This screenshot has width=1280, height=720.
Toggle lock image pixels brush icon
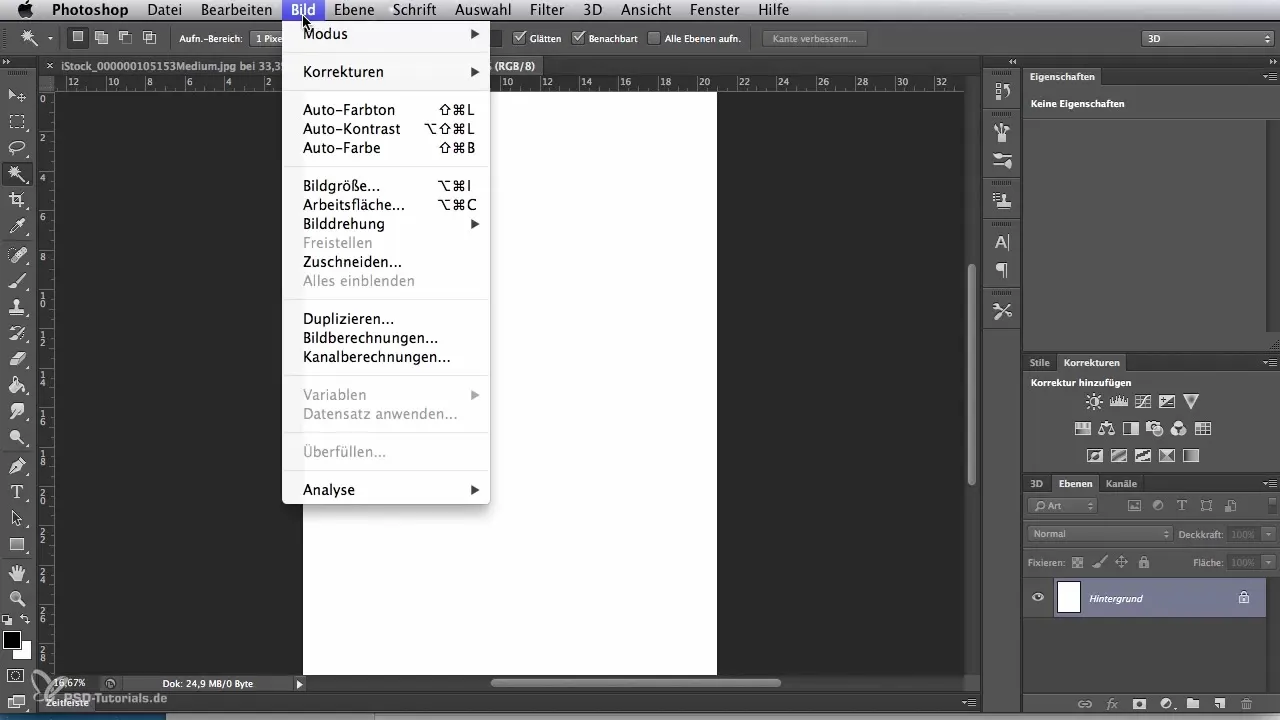coord(1099,563)
